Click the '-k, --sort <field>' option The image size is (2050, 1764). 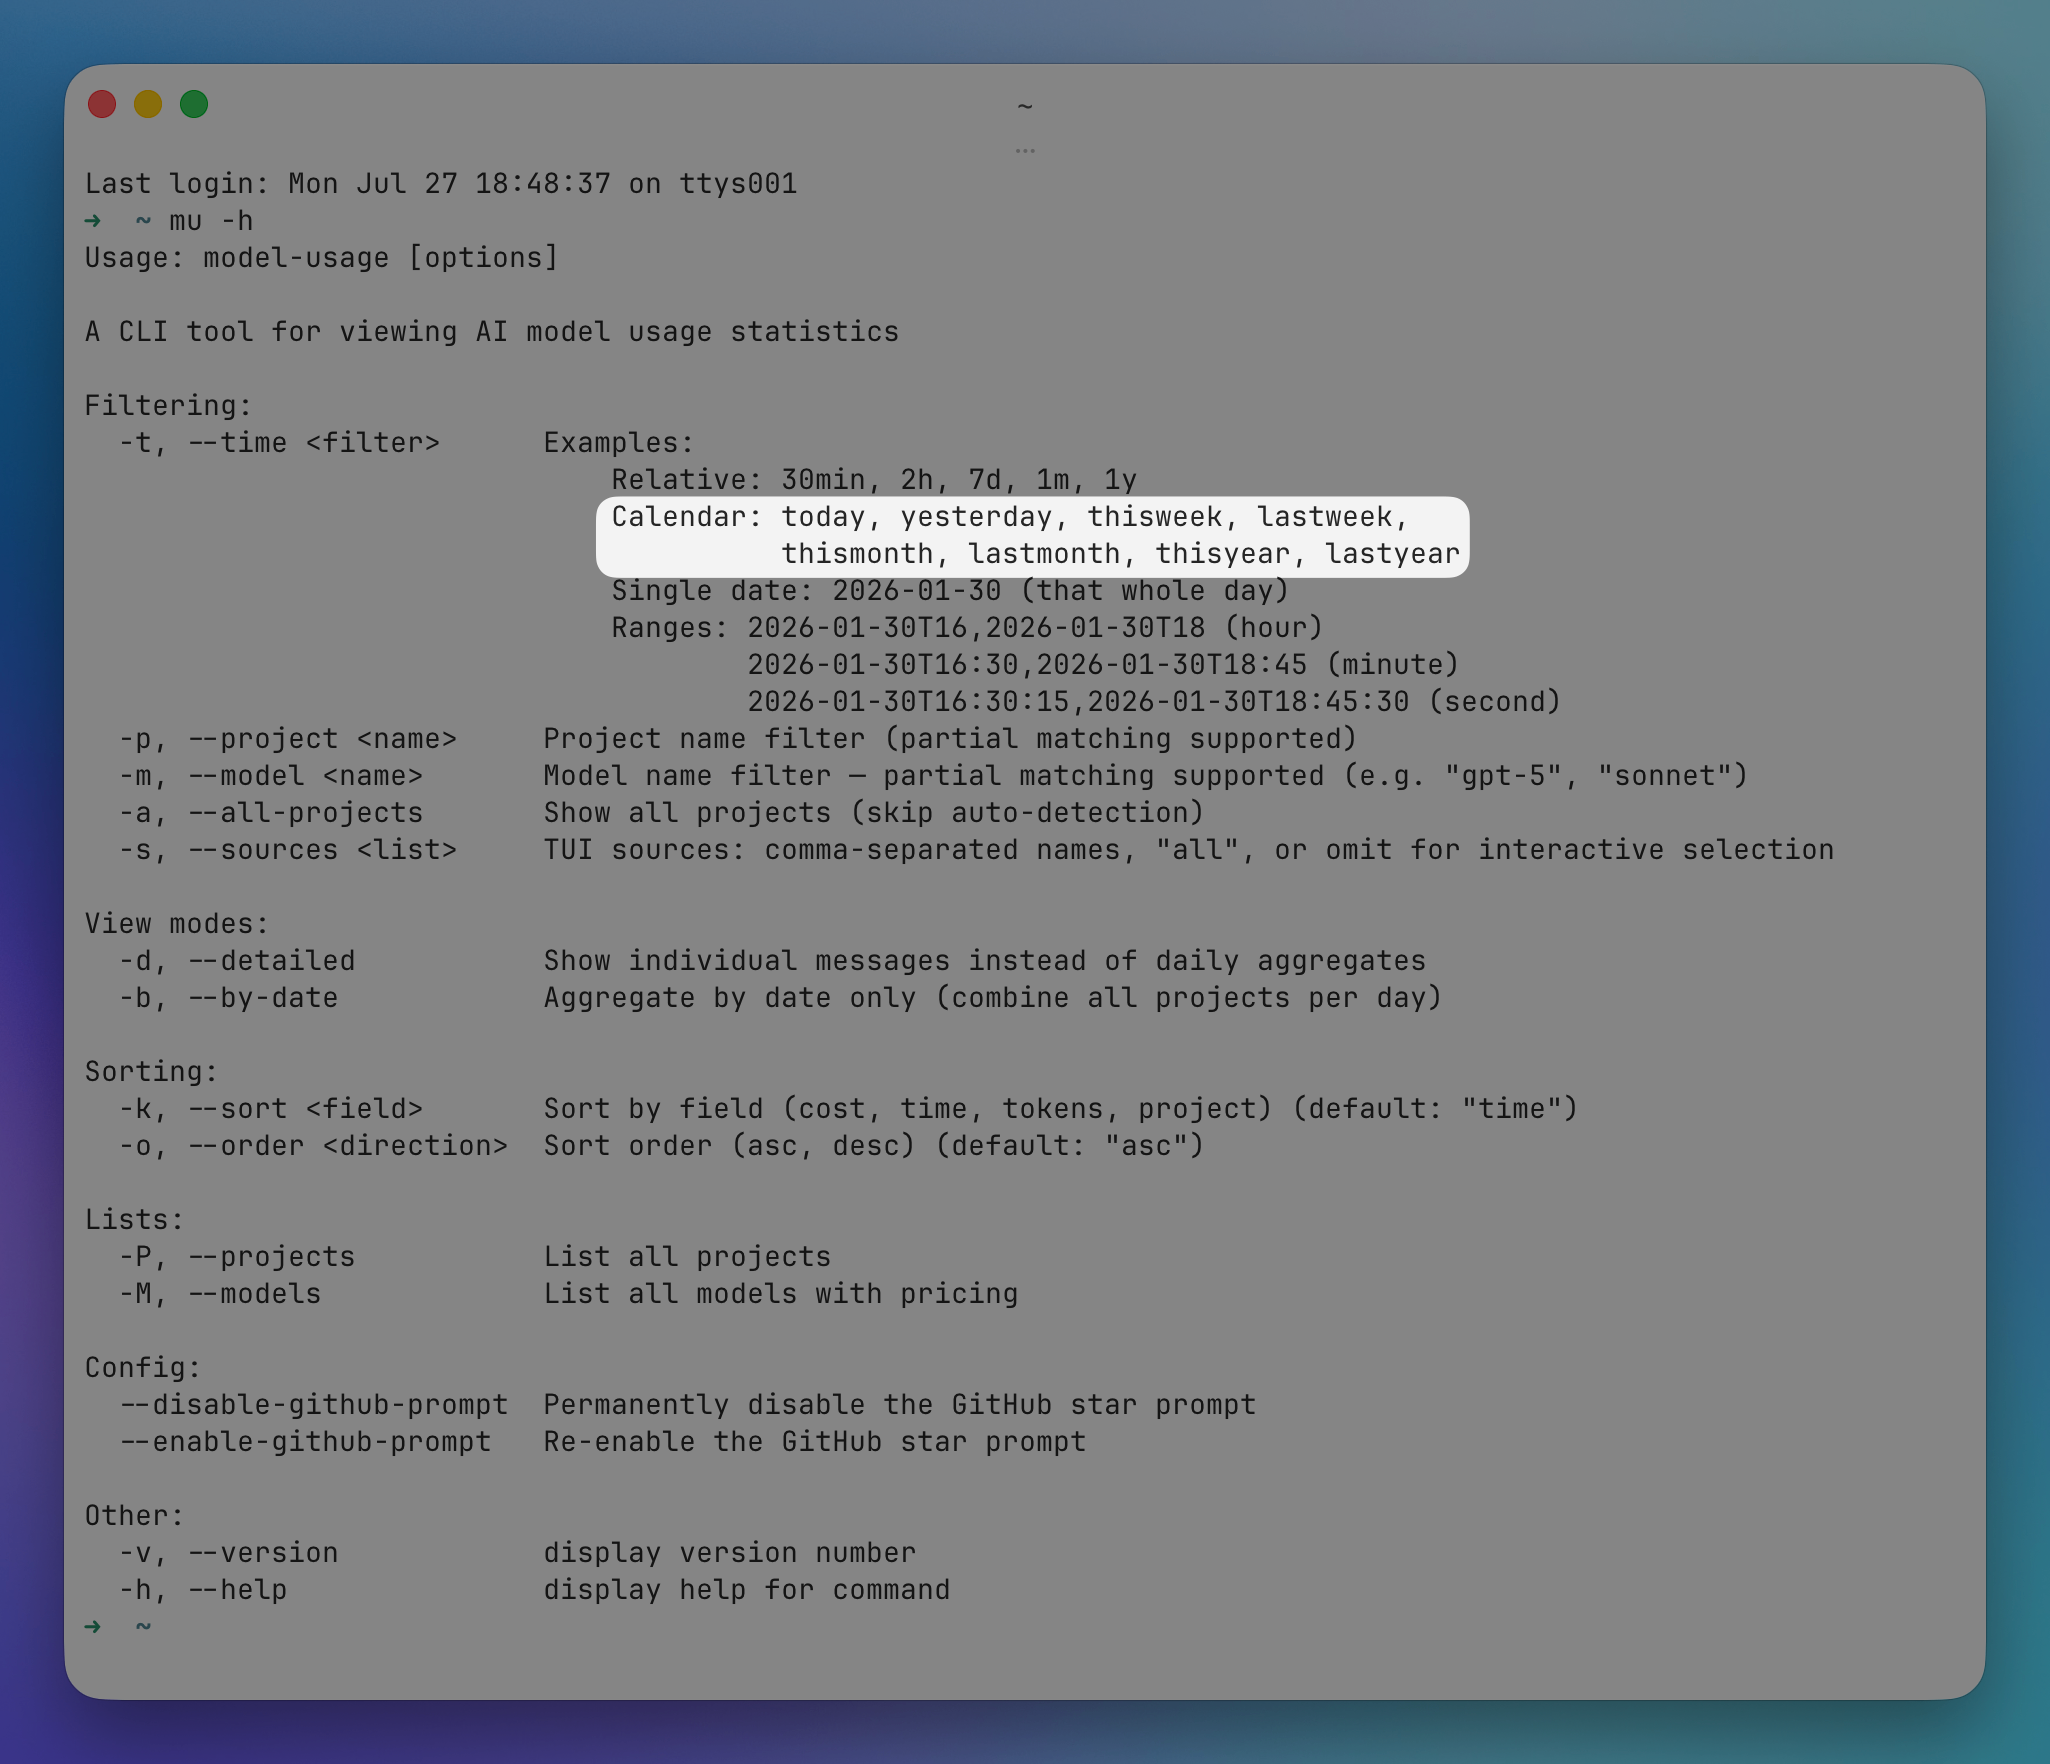point(271,1109)
